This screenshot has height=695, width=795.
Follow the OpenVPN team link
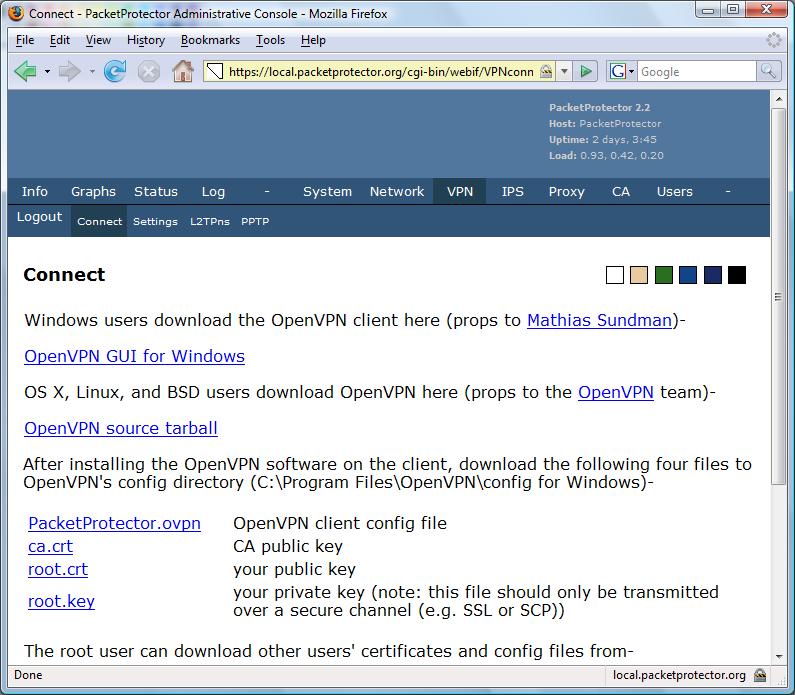click(x=616, y=392)
